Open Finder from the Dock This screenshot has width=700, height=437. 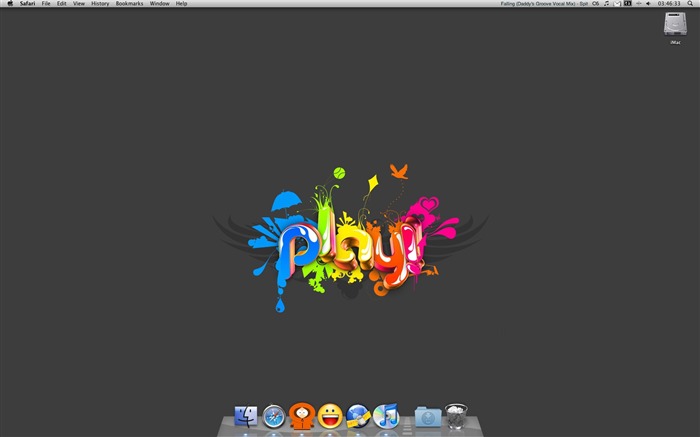[x=246, y=416]
